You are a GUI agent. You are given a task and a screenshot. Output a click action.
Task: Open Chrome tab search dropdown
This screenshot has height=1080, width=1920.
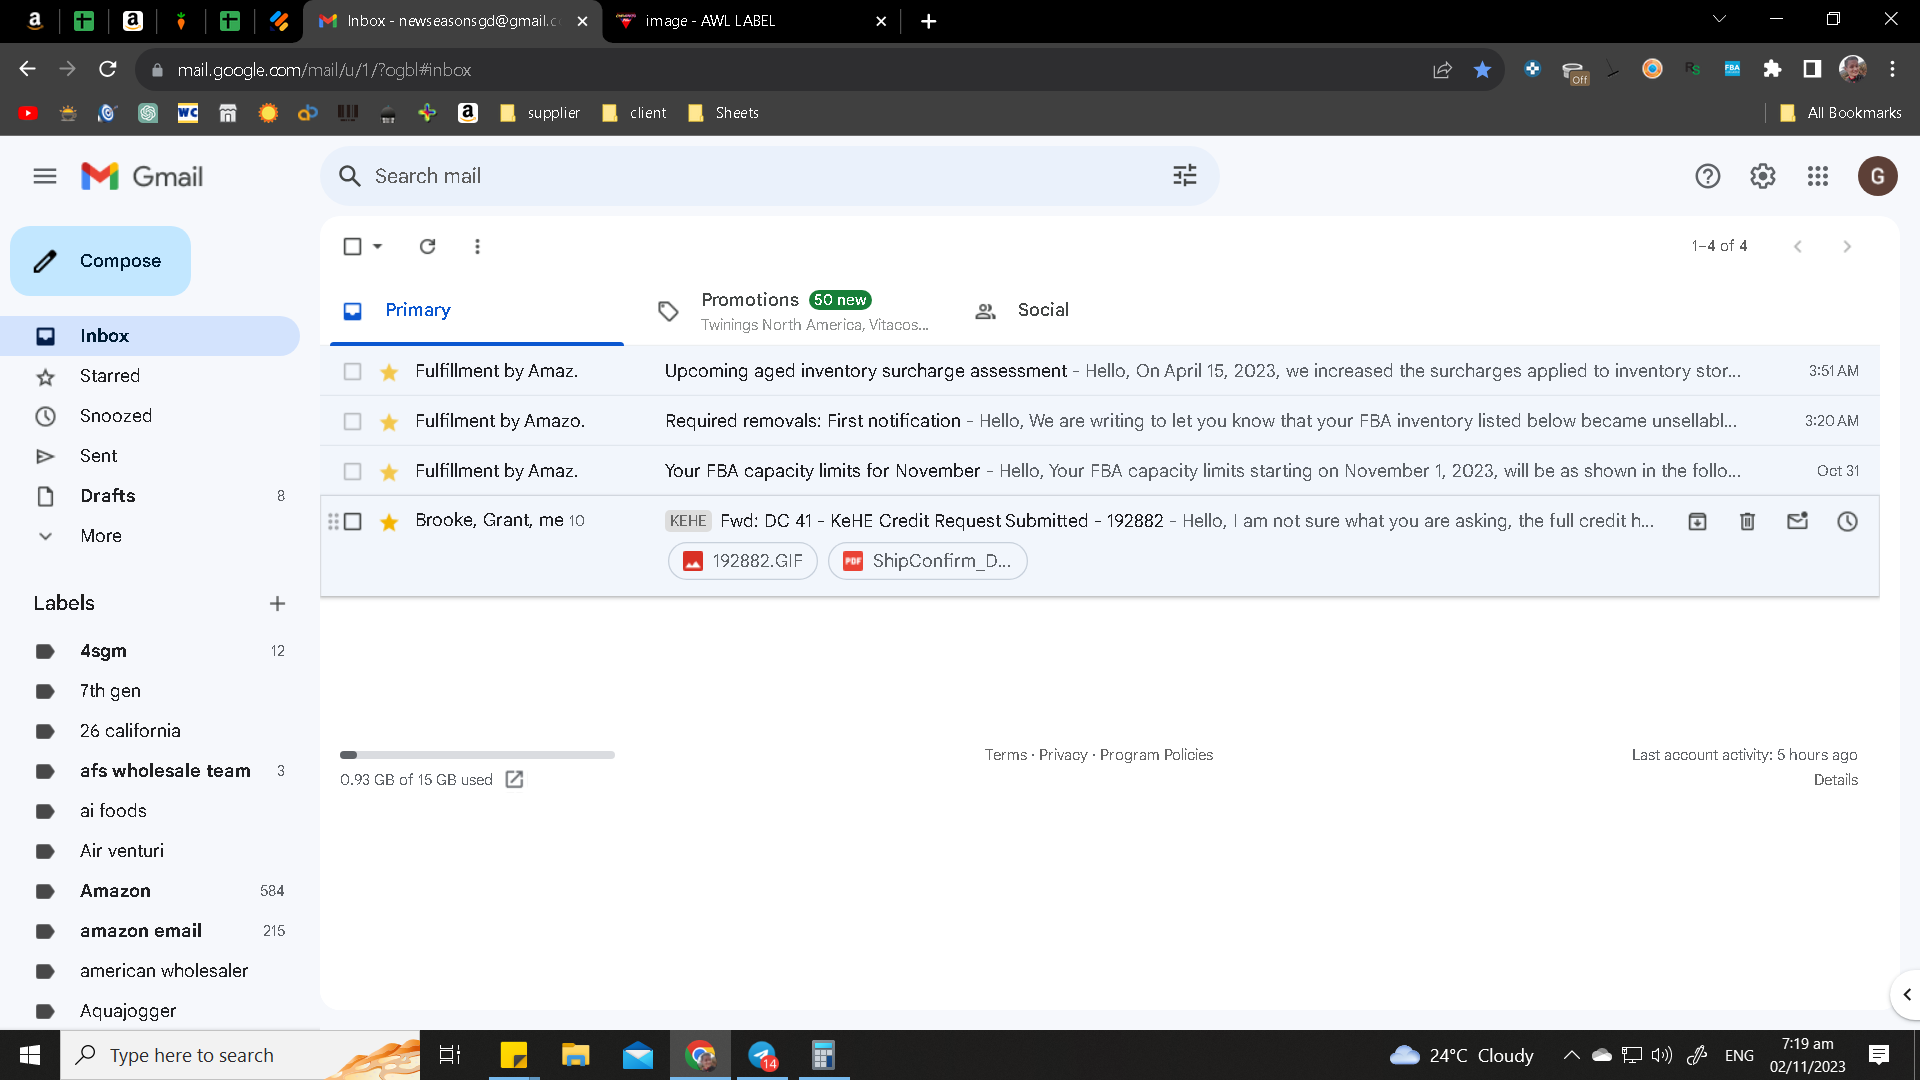[1719, 20]
